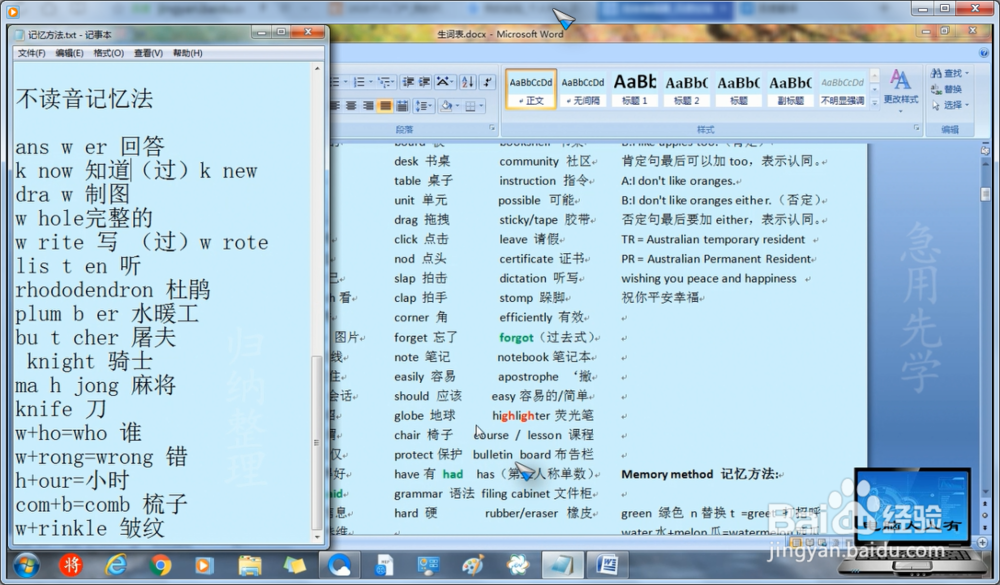Click "Memory method" heading in Word document
1000x585 pixels.
pyautogui.click(x=667, y=474)
